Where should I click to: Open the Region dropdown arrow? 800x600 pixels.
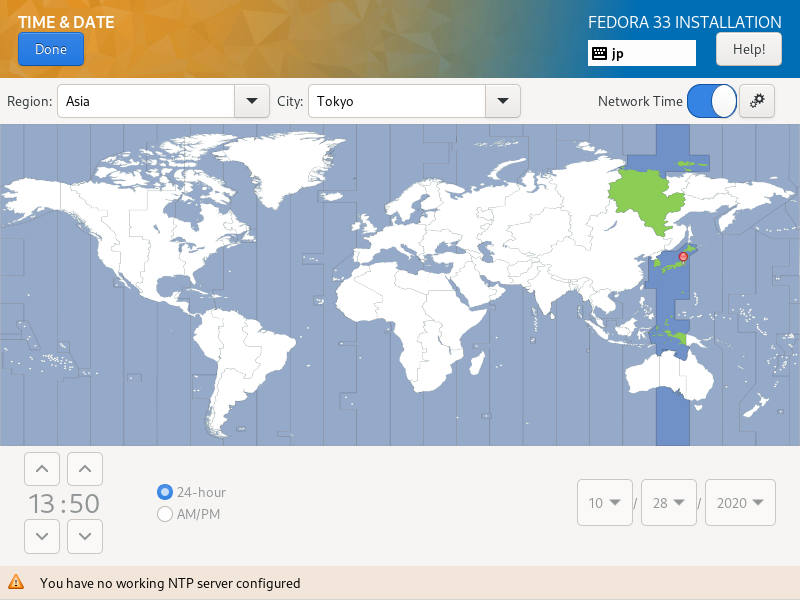click(252, 101)
